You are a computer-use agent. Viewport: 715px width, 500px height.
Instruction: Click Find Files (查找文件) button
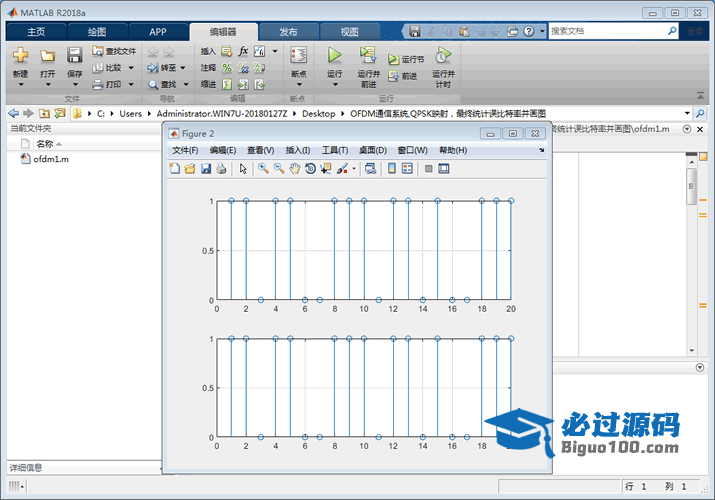[114, 51]
